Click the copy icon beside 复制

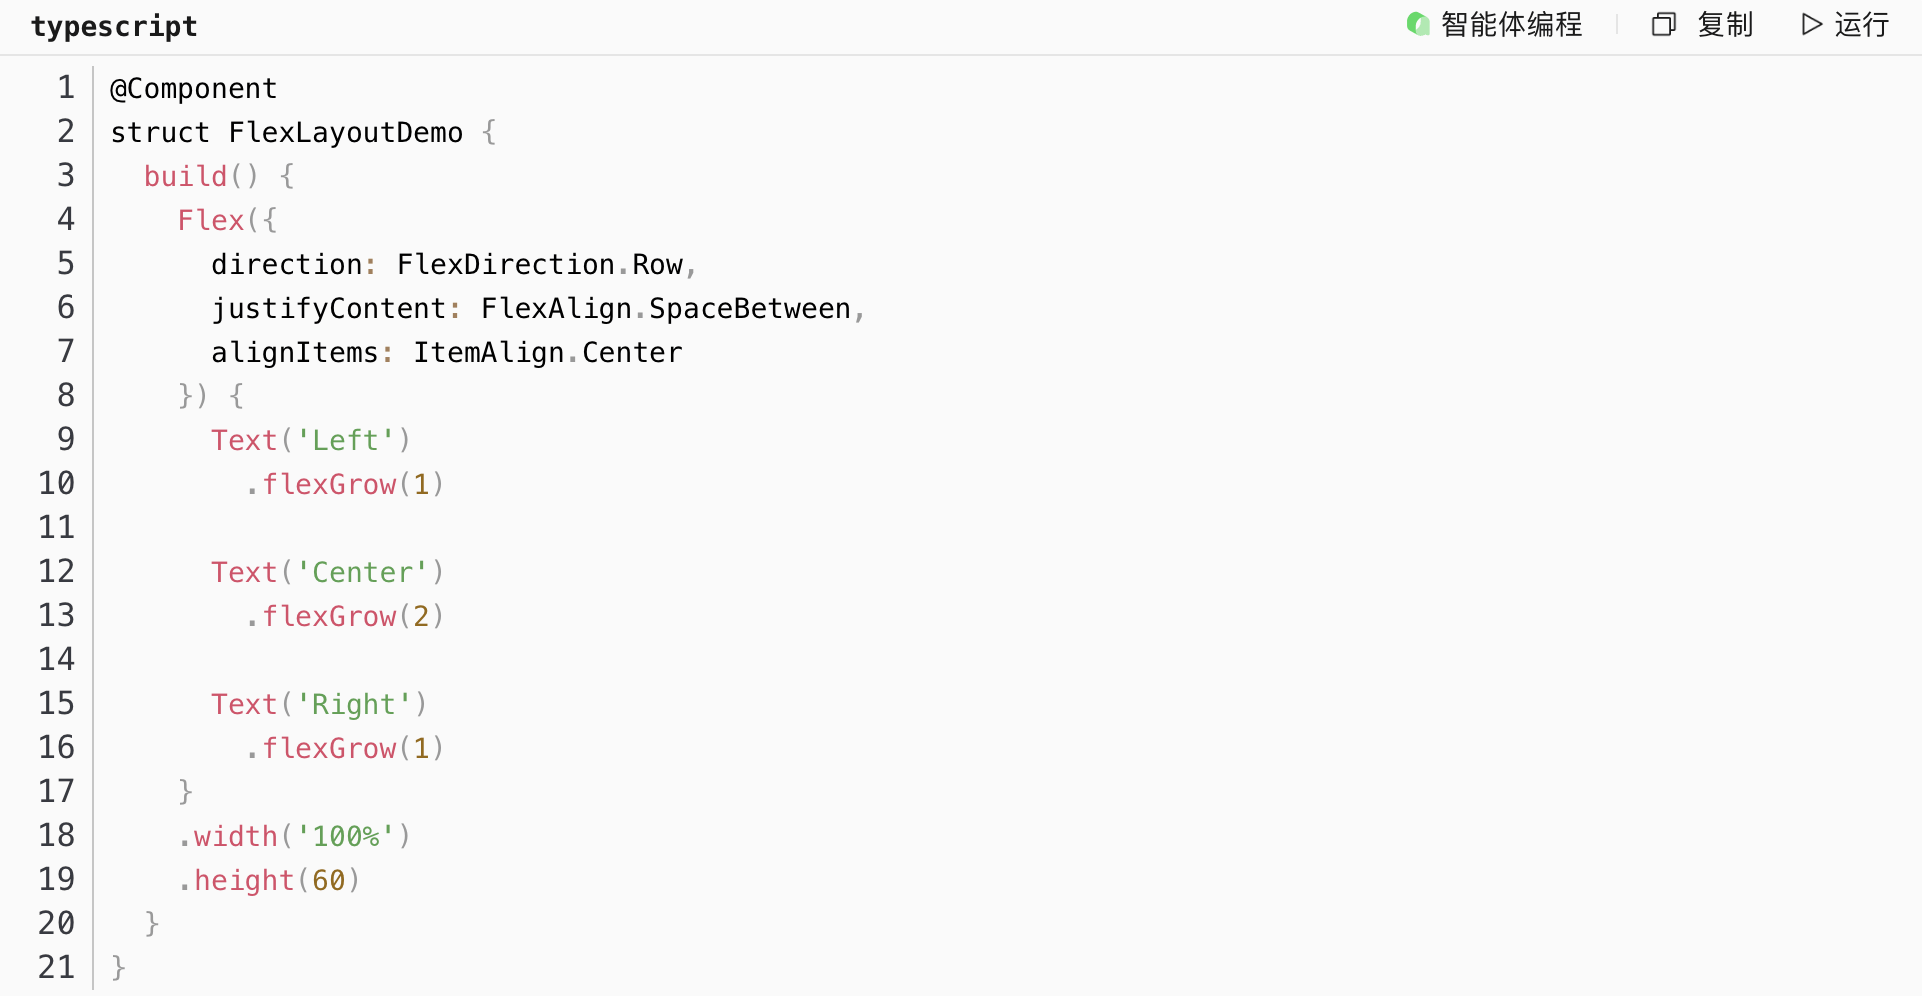[1663, 24]
